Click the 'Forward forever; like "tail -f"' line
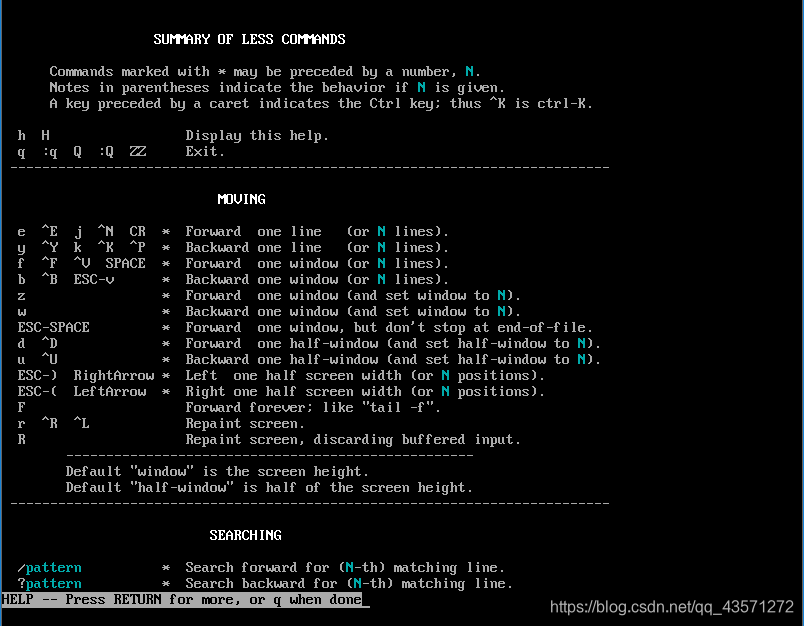Screen dimensions: 804x626 [x=313, y=408]
